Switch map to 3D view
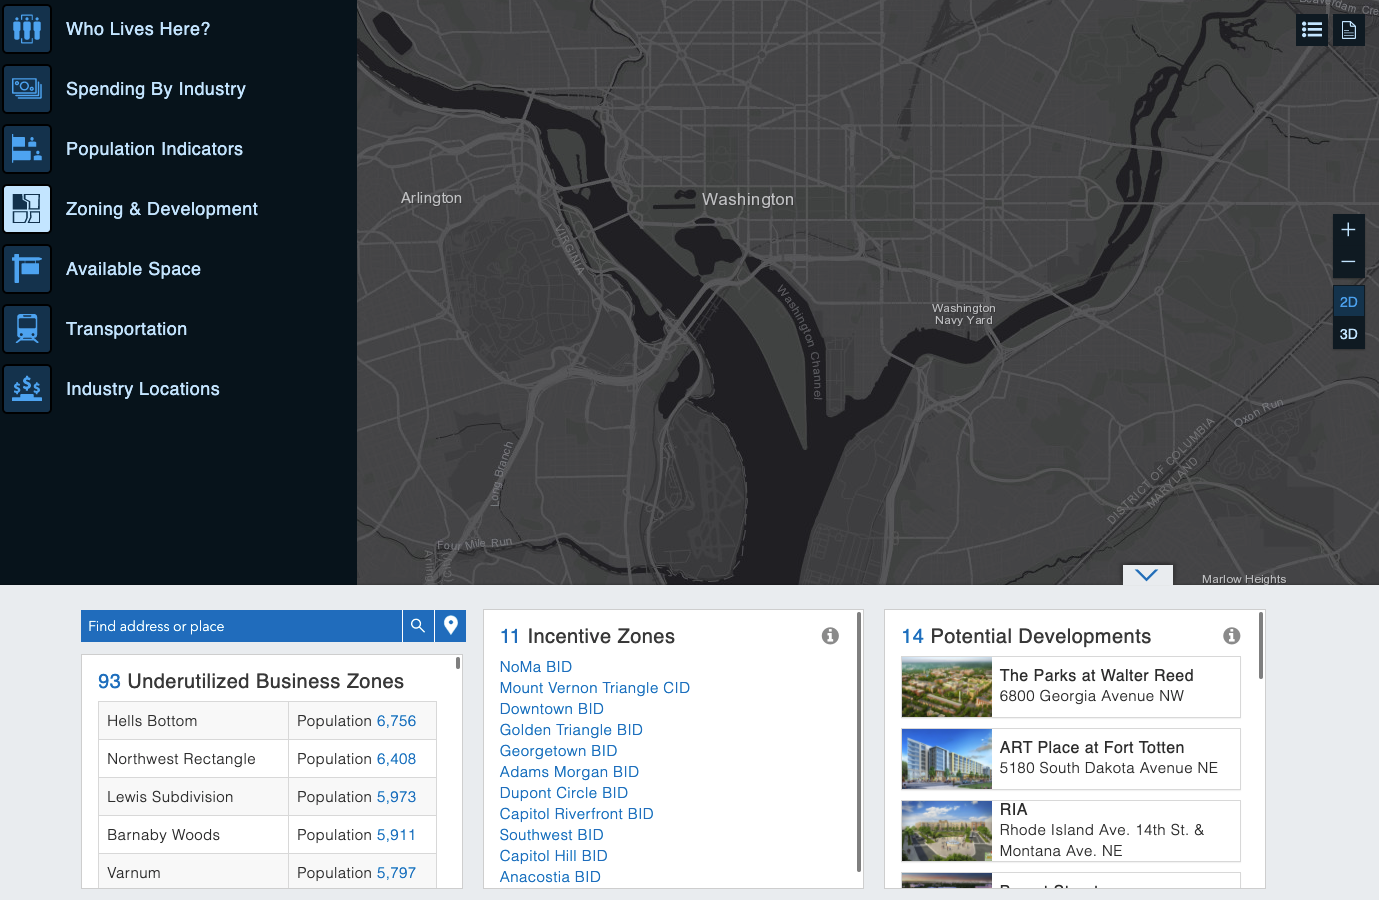Screen dimensions: 1379x900 (x=1348, y=334)
